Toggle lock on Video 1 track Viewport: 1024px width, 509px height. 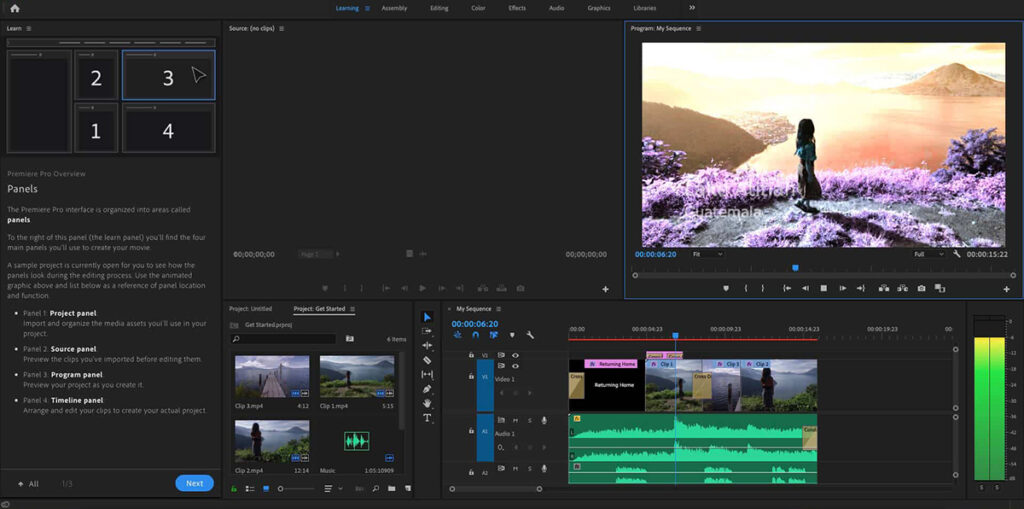[470, 376]
